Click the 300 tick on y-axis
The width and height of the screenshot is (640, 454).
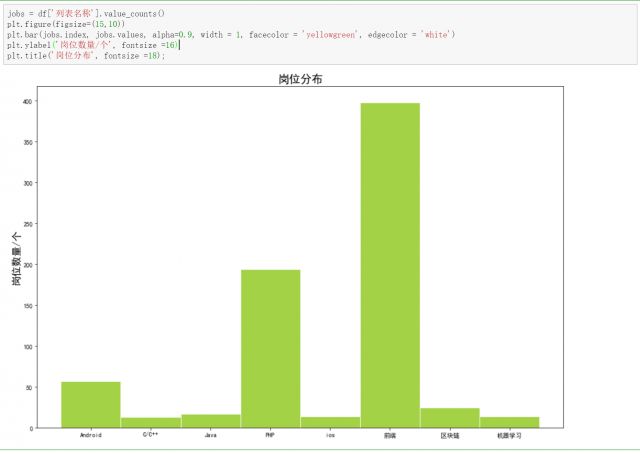pos(27,183)
